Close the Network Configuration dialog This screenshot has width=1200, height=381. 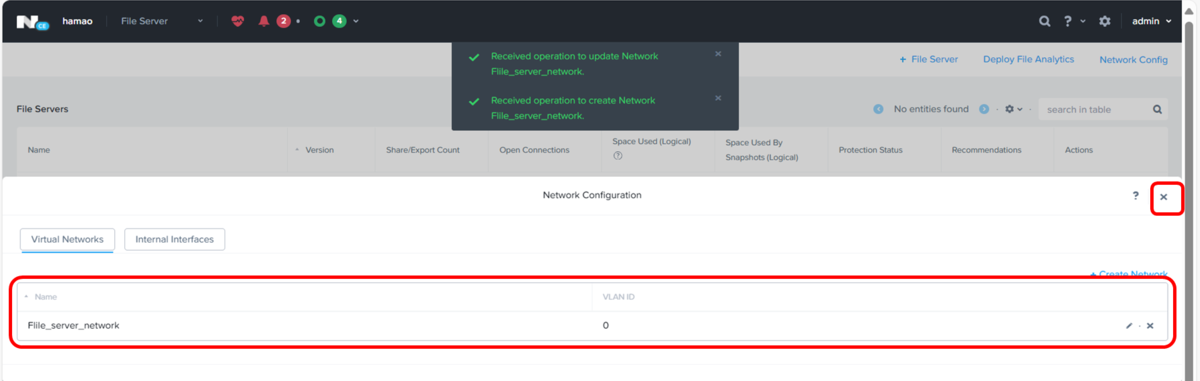1163,197
